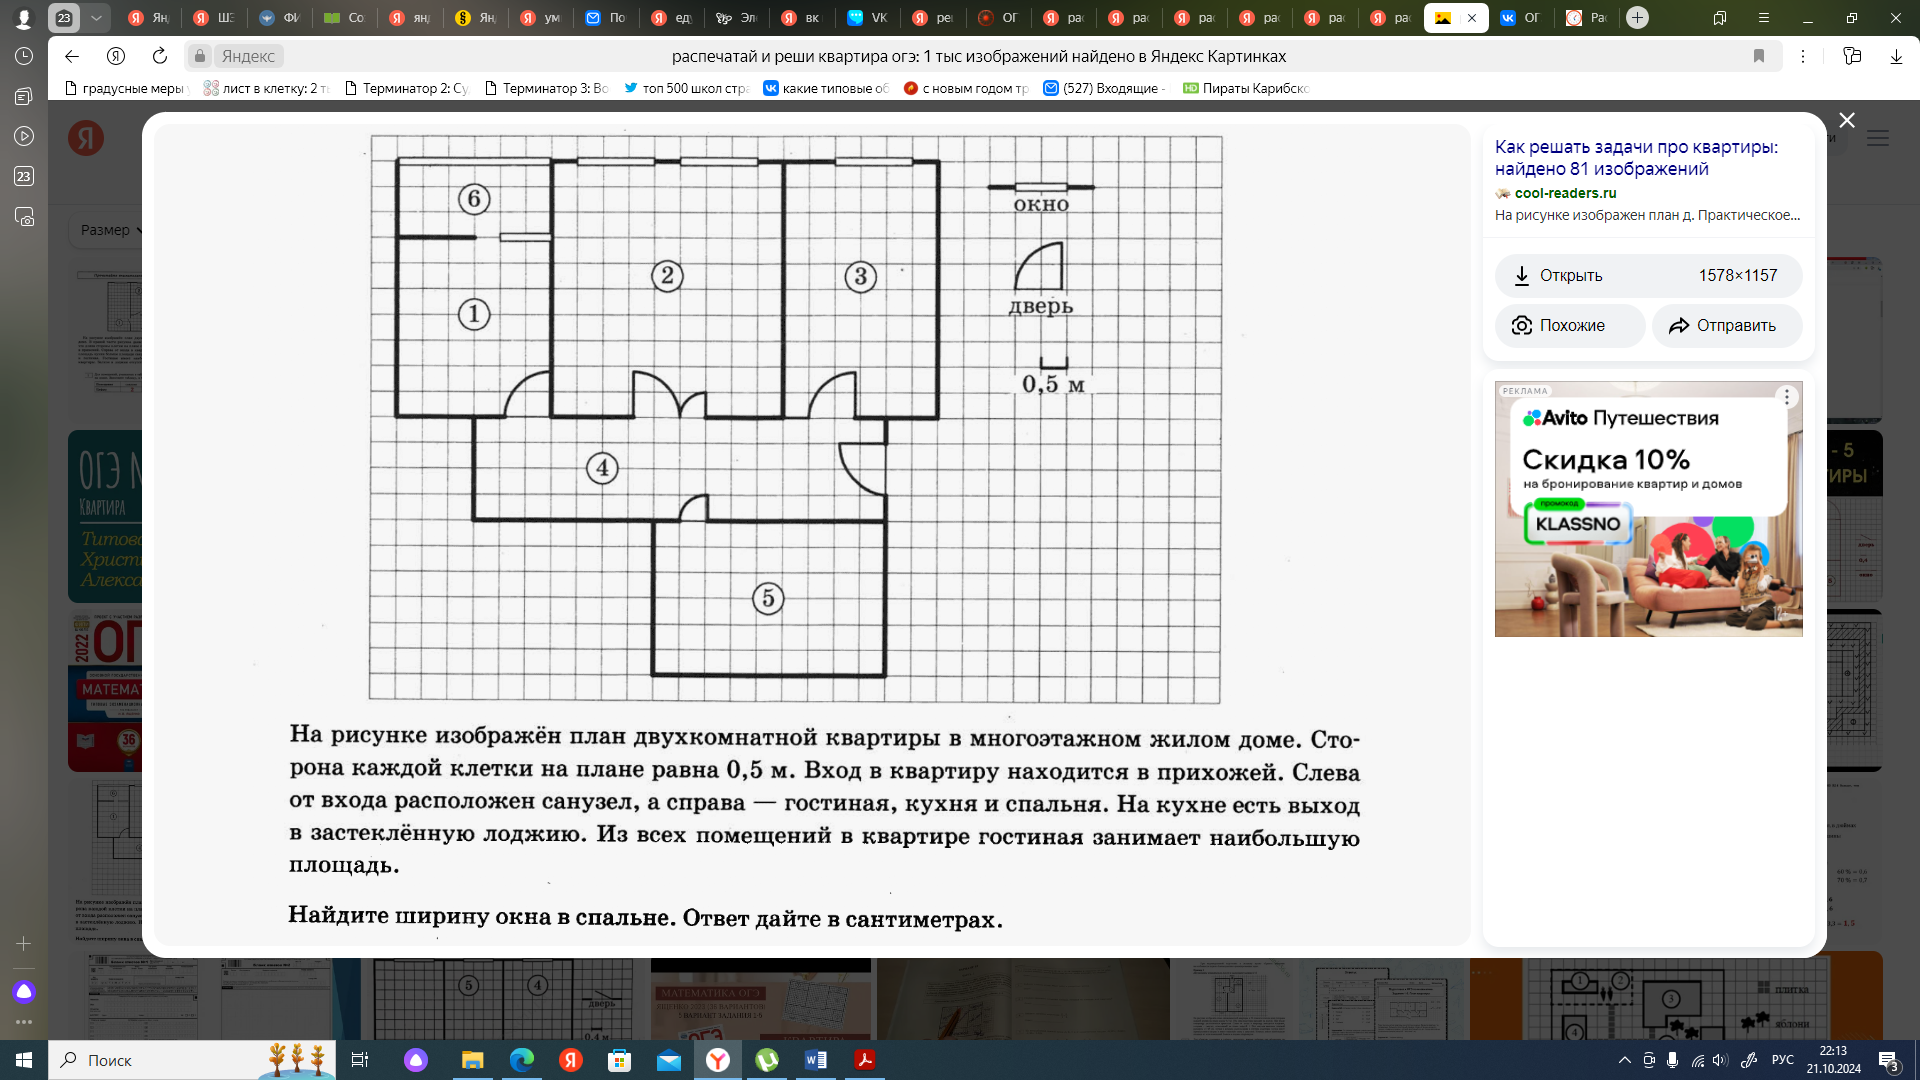Open the sidebar play icon
This screenshot has width=1920, height=1080.
(24, 136)
